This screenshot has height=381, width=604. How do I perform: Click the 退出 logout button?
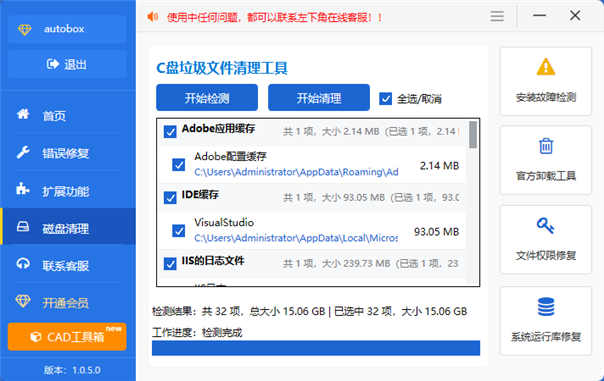67,64
